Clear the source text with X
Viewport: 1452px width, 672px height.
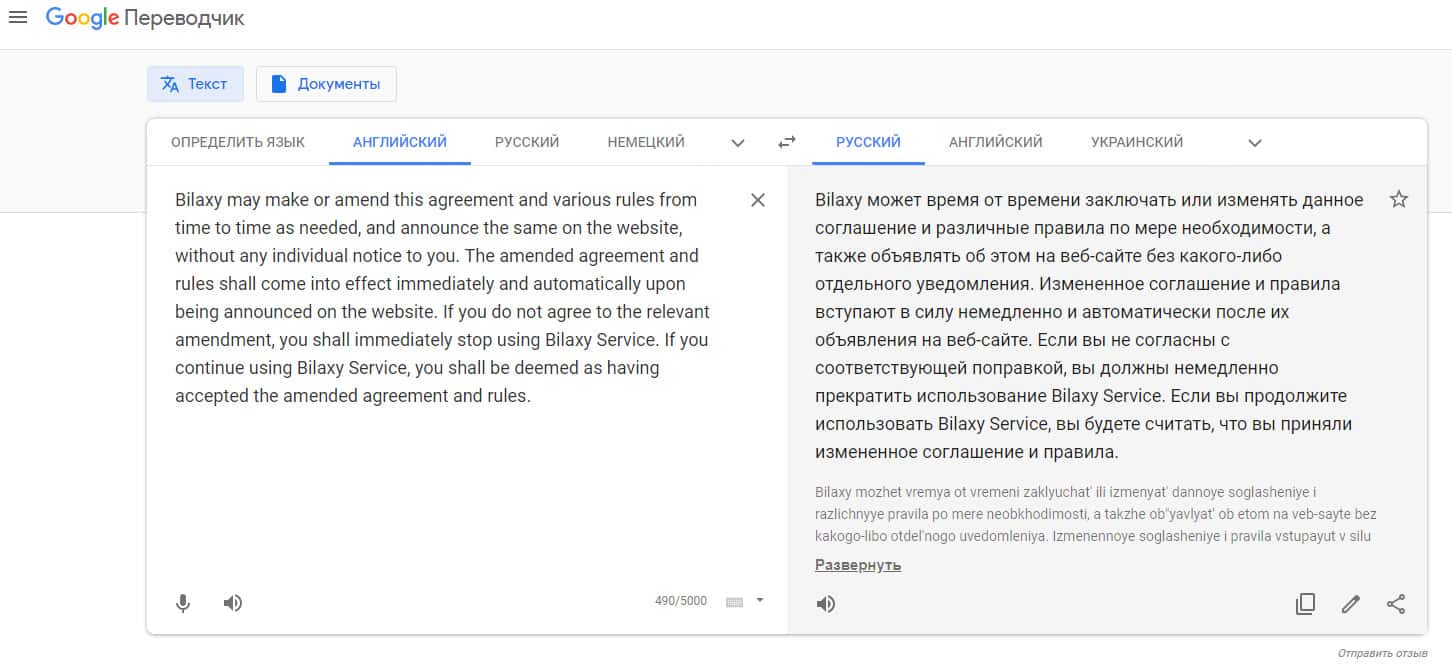click(758, 200)
